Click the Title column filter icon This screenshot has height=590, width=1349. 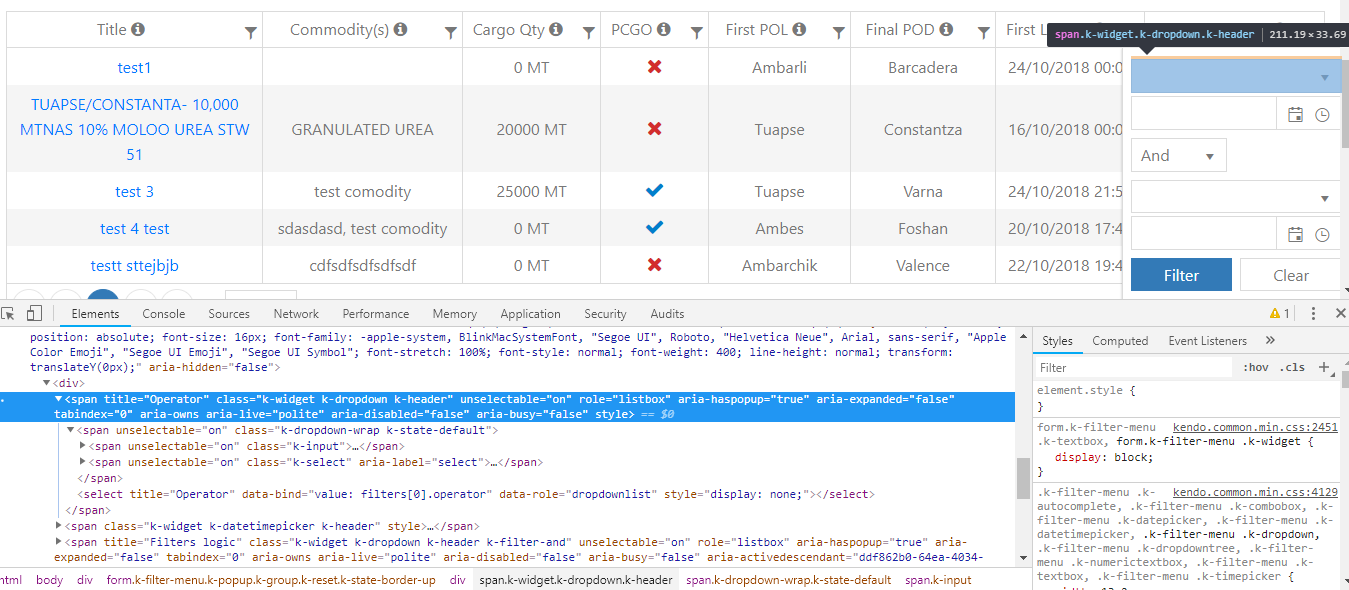coord(251,32)
